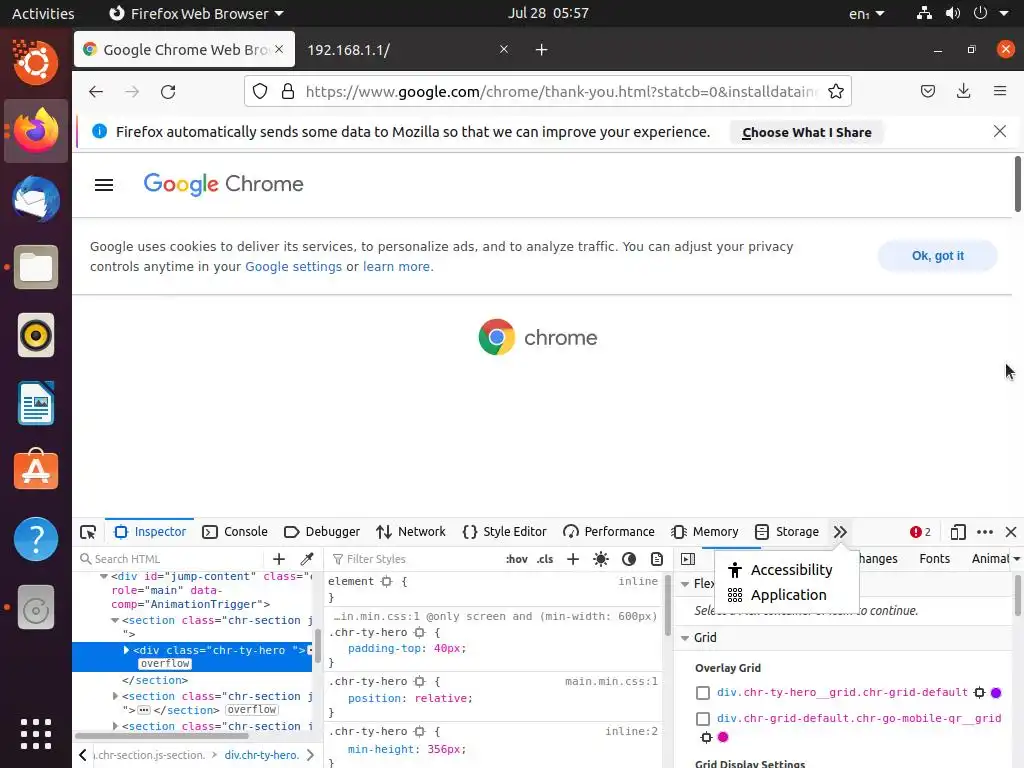The image size is (1024, 768).
Task: Open the Google settings link
Action: pyautogui.click(x=293, y=267)
